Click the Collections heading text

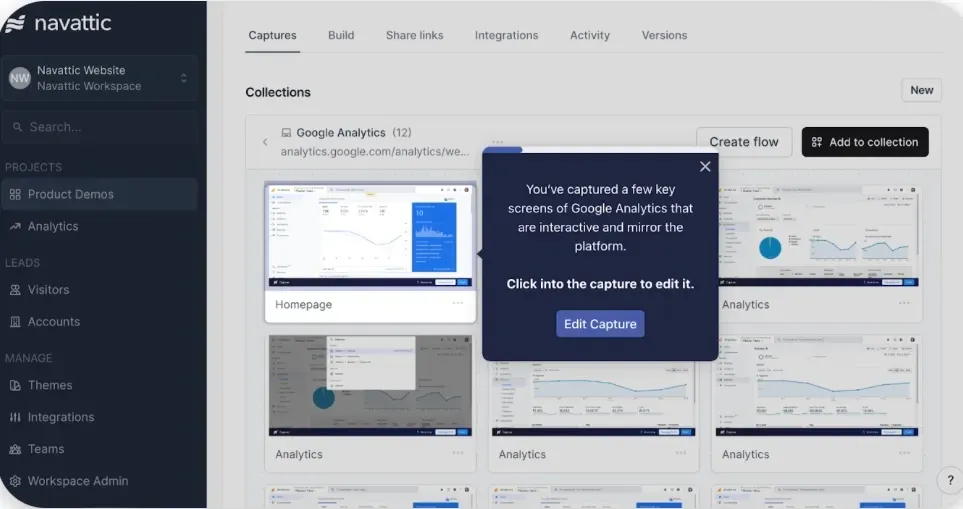click(278, 92)
